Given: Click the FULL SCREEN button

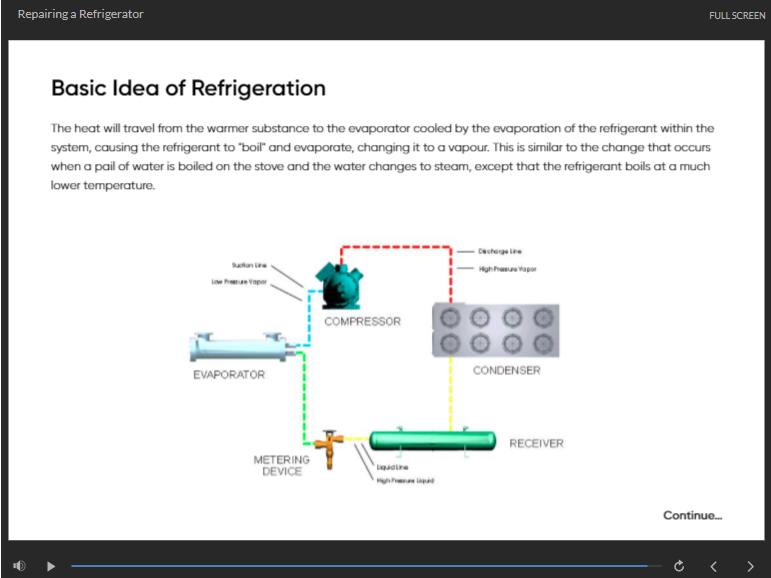Looking at the screenshot, I should click(737, 16).
